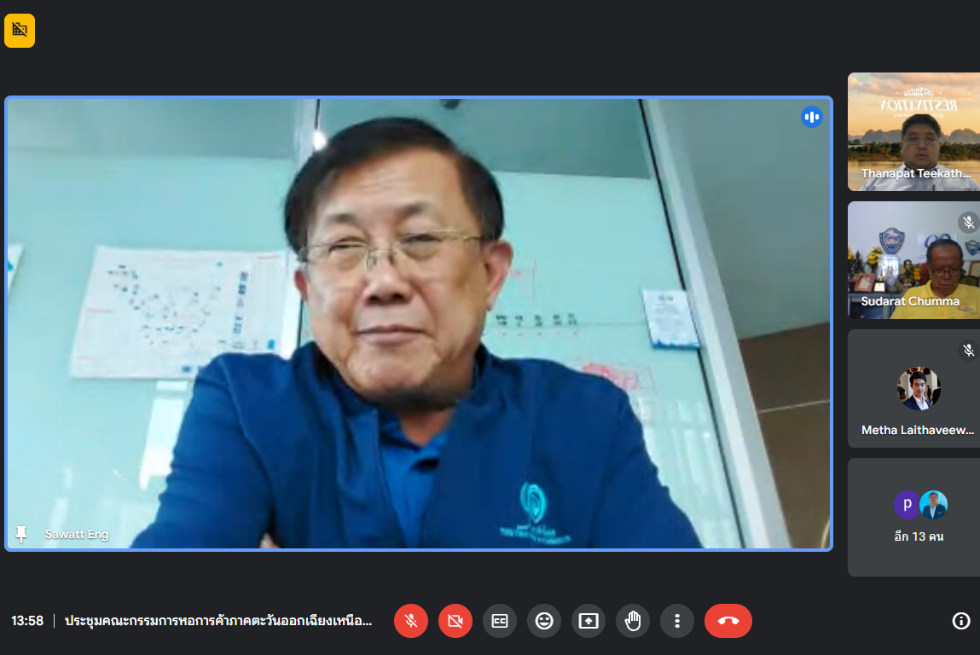980x655 pixels.
Task: Leave the call with the red hang-up button
Action: (x=728, y=621)
